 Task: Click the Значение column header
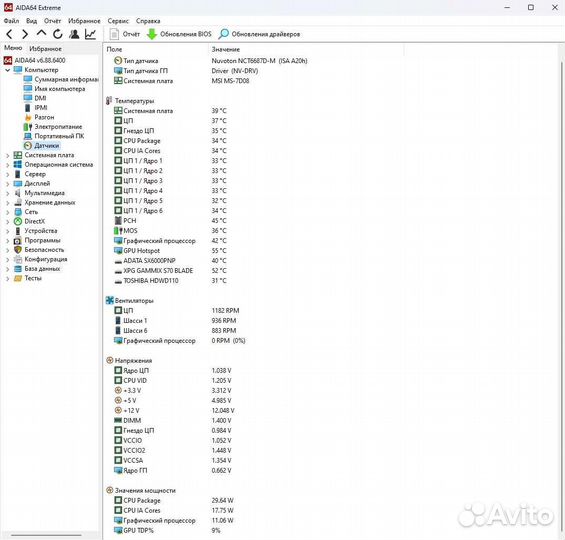(226, 49)
